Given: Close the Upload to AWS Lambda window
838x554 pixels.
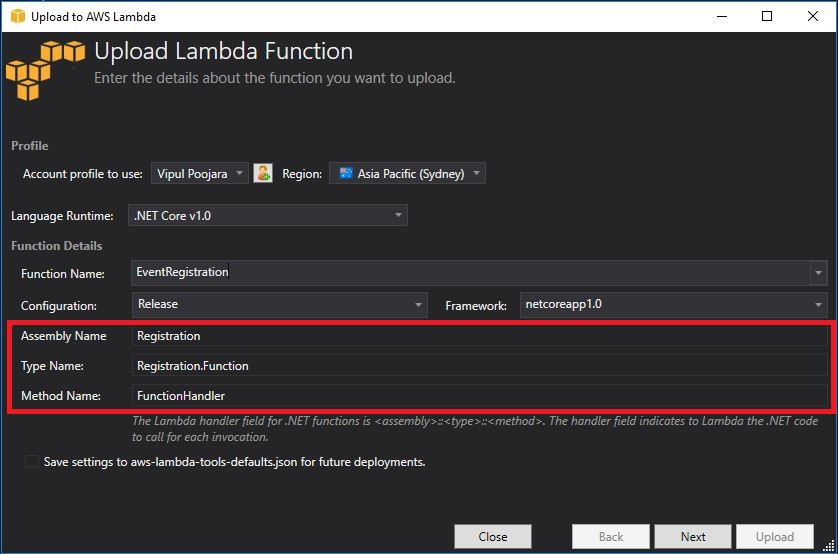Looking at the screenshot, I should click(812, 17).
